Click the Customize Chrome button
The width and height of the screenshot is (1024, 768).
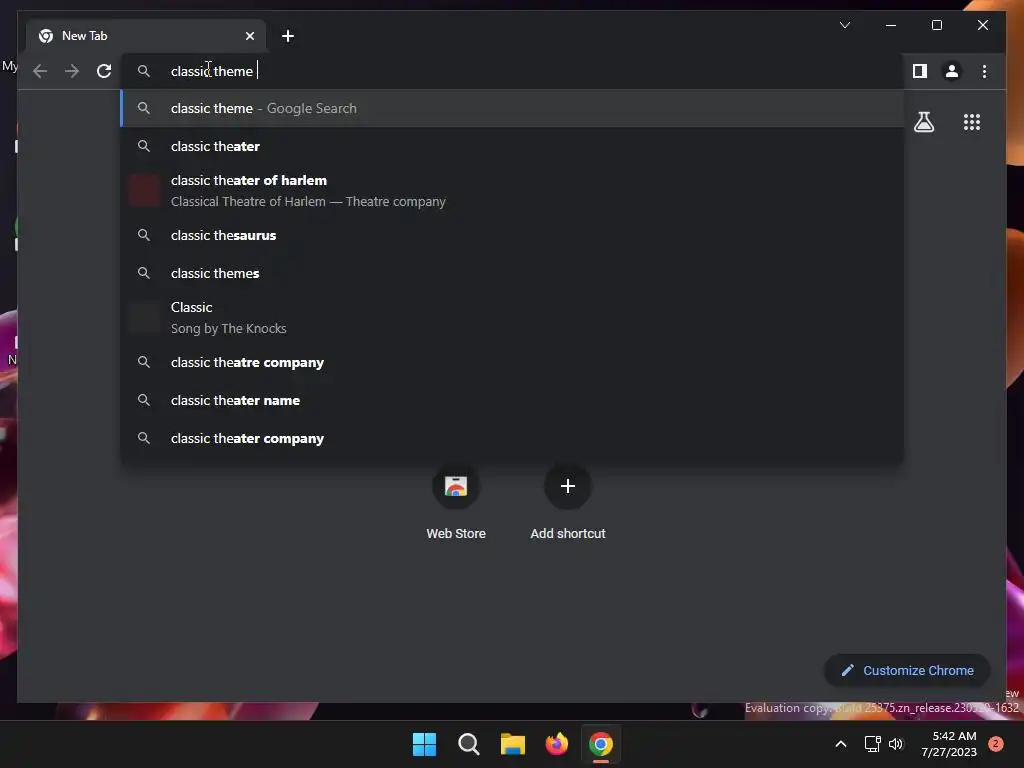click(x=907, y=671)
